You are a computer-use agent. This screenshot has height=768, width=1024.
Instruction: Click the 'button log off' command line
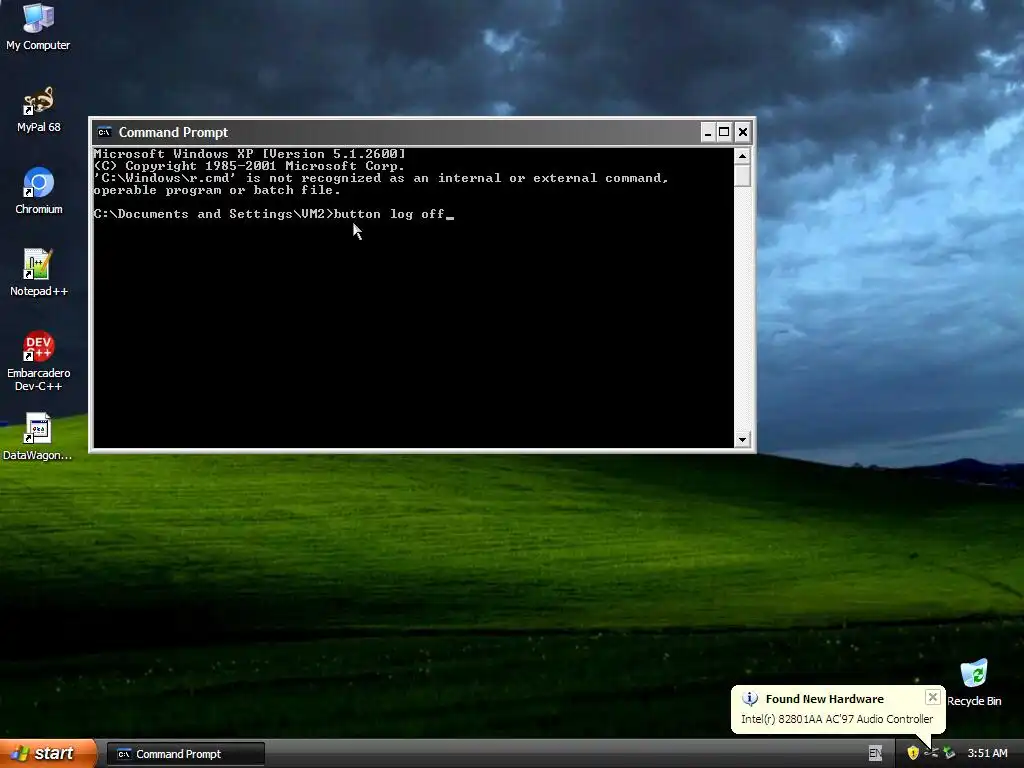[x=273, y=214]
